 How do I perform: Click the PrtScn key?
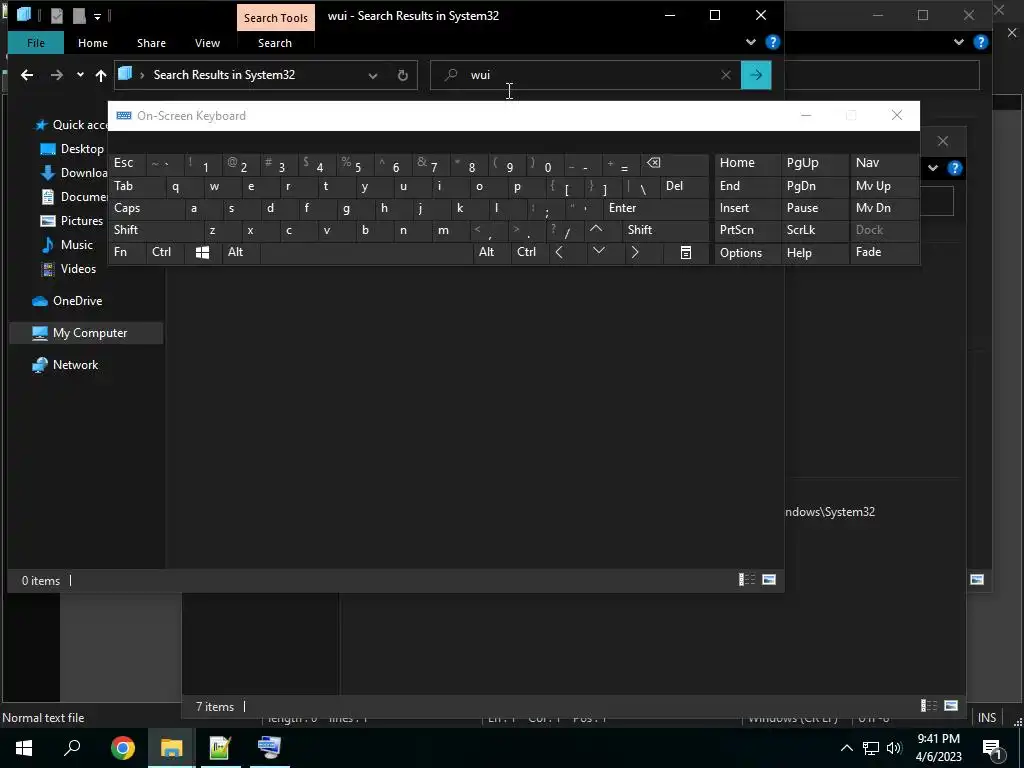click(747, 231)
